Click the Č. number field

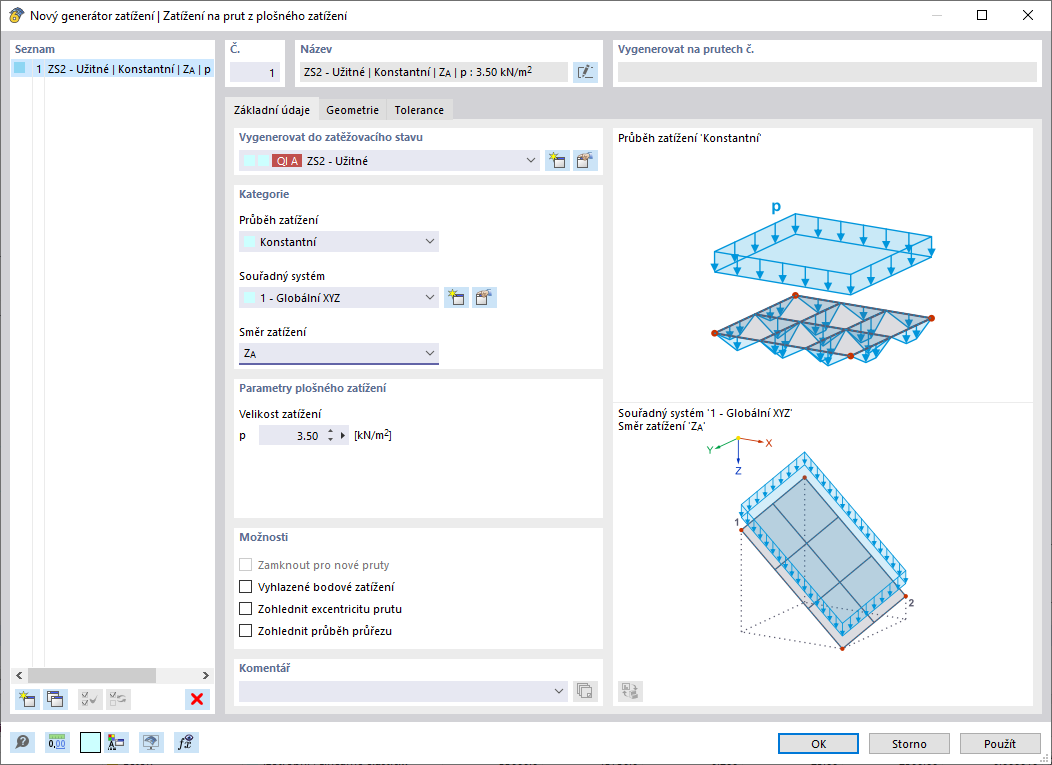pos(255,72)
